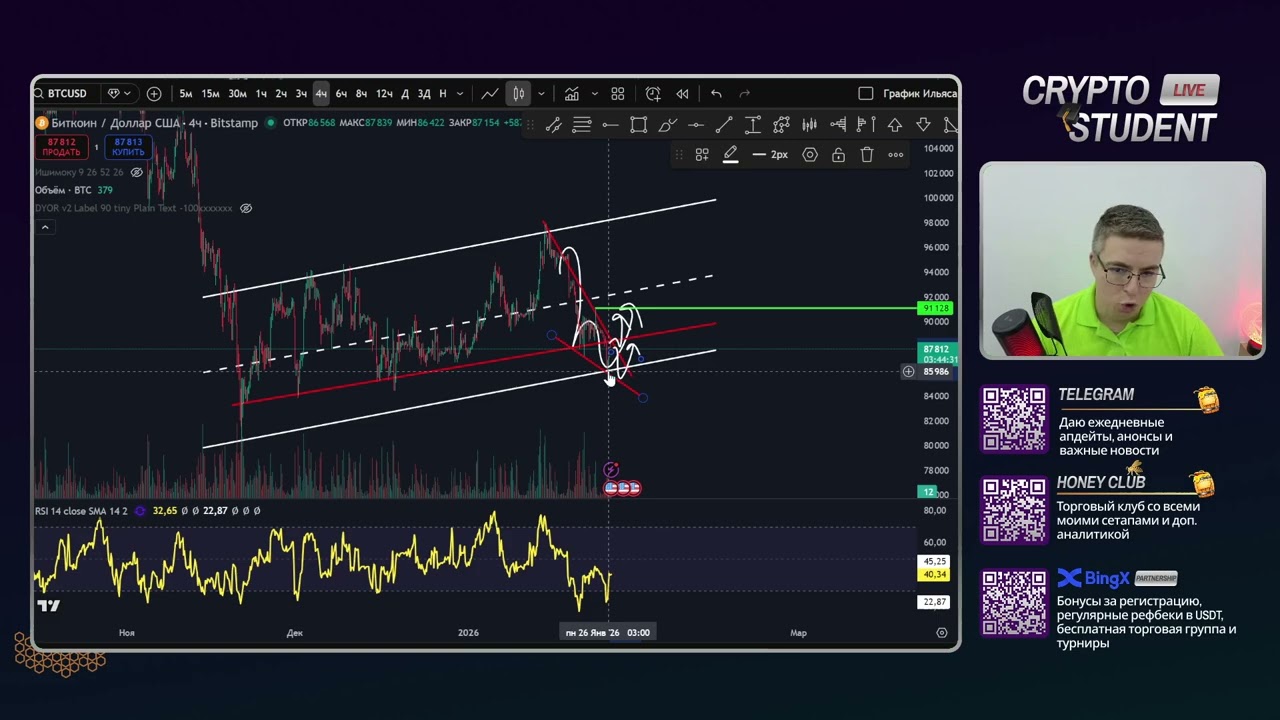
Task: Select the price range measure tool
Action: [x=752, y=125]
